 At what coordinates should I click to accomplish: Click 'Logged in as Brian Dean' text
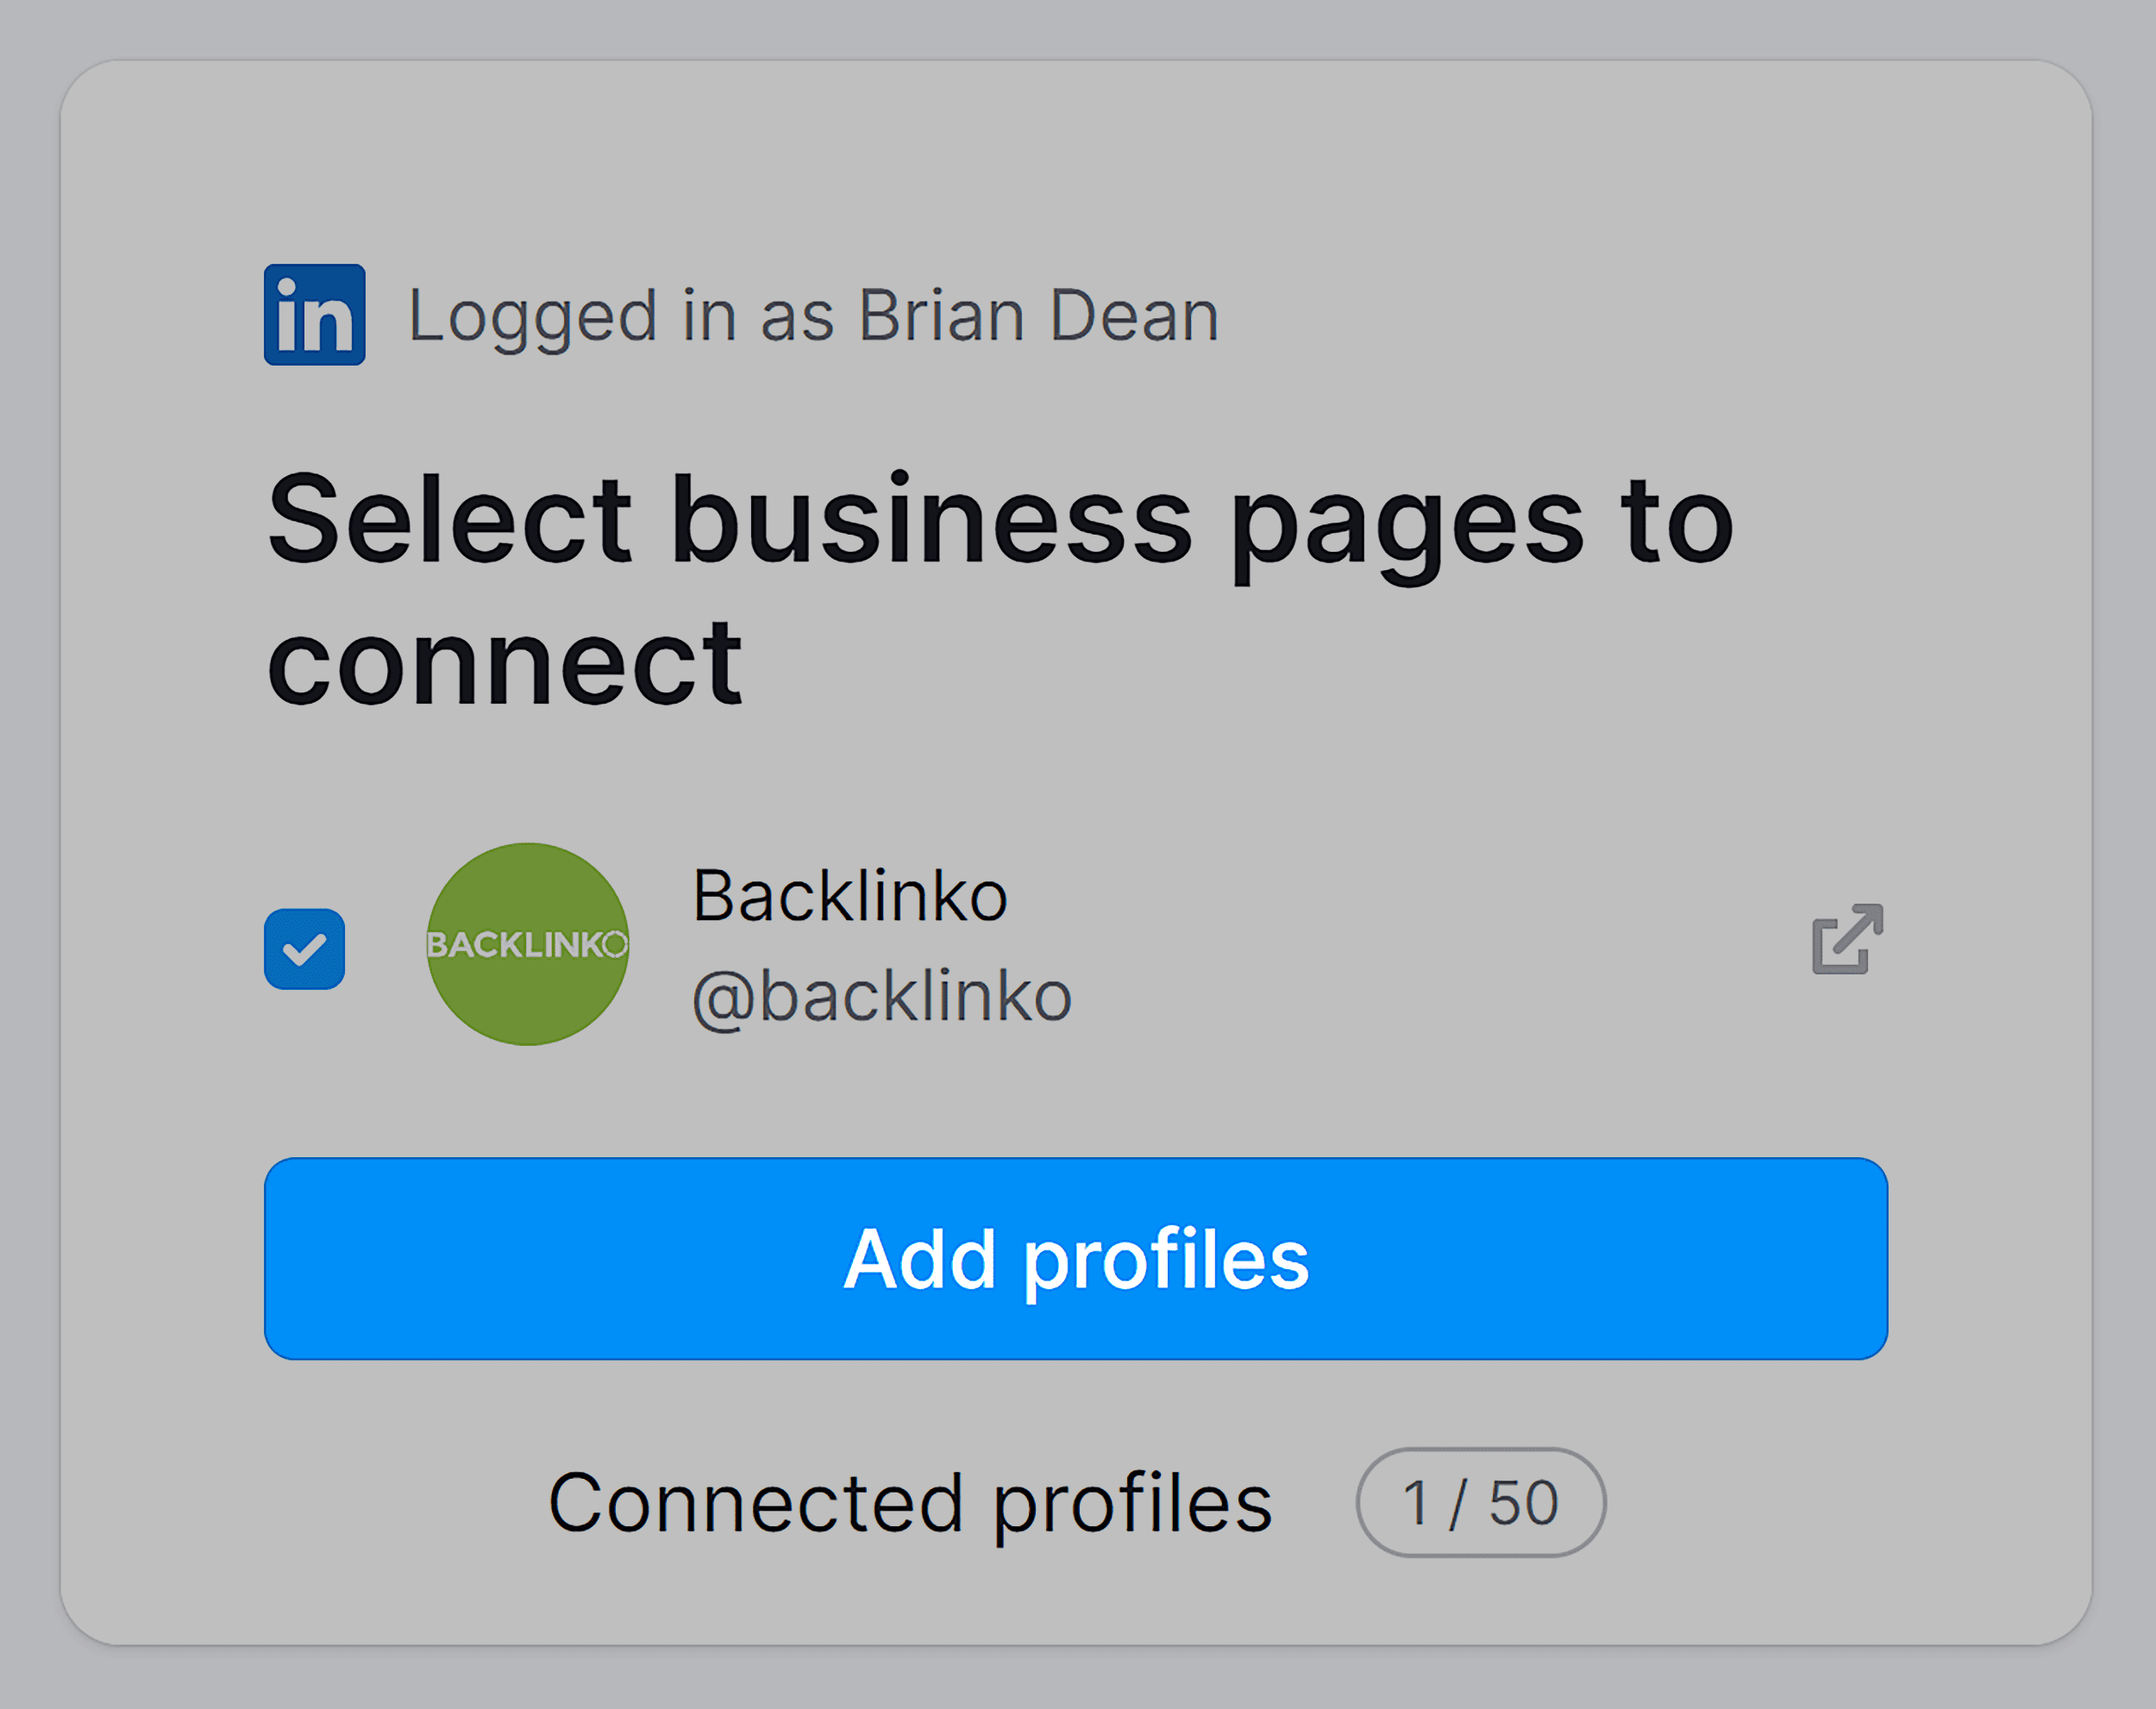812,316
